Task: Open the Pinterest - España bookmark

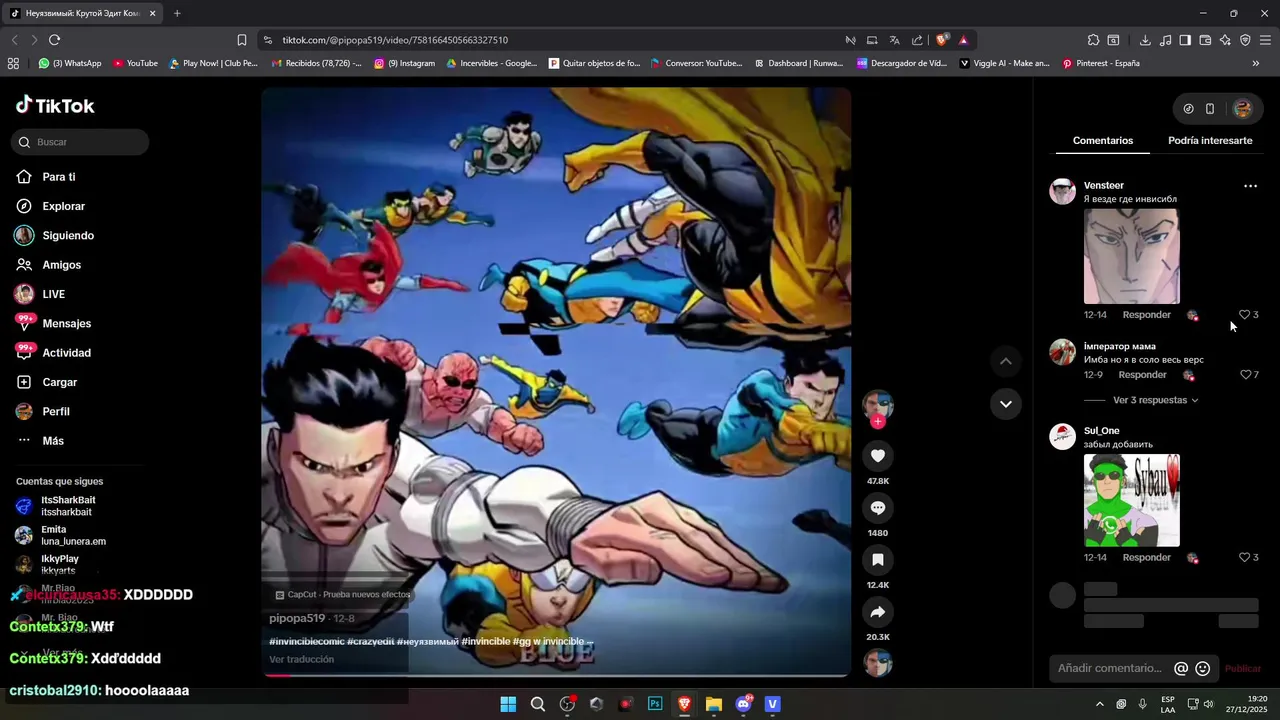Action: pyautogui.click(x=1101, y=63)
